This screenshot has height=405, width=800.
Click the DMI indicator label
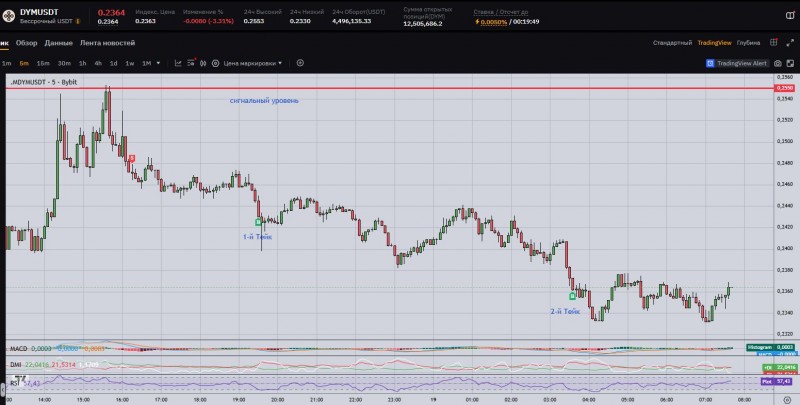pos(16,365)
